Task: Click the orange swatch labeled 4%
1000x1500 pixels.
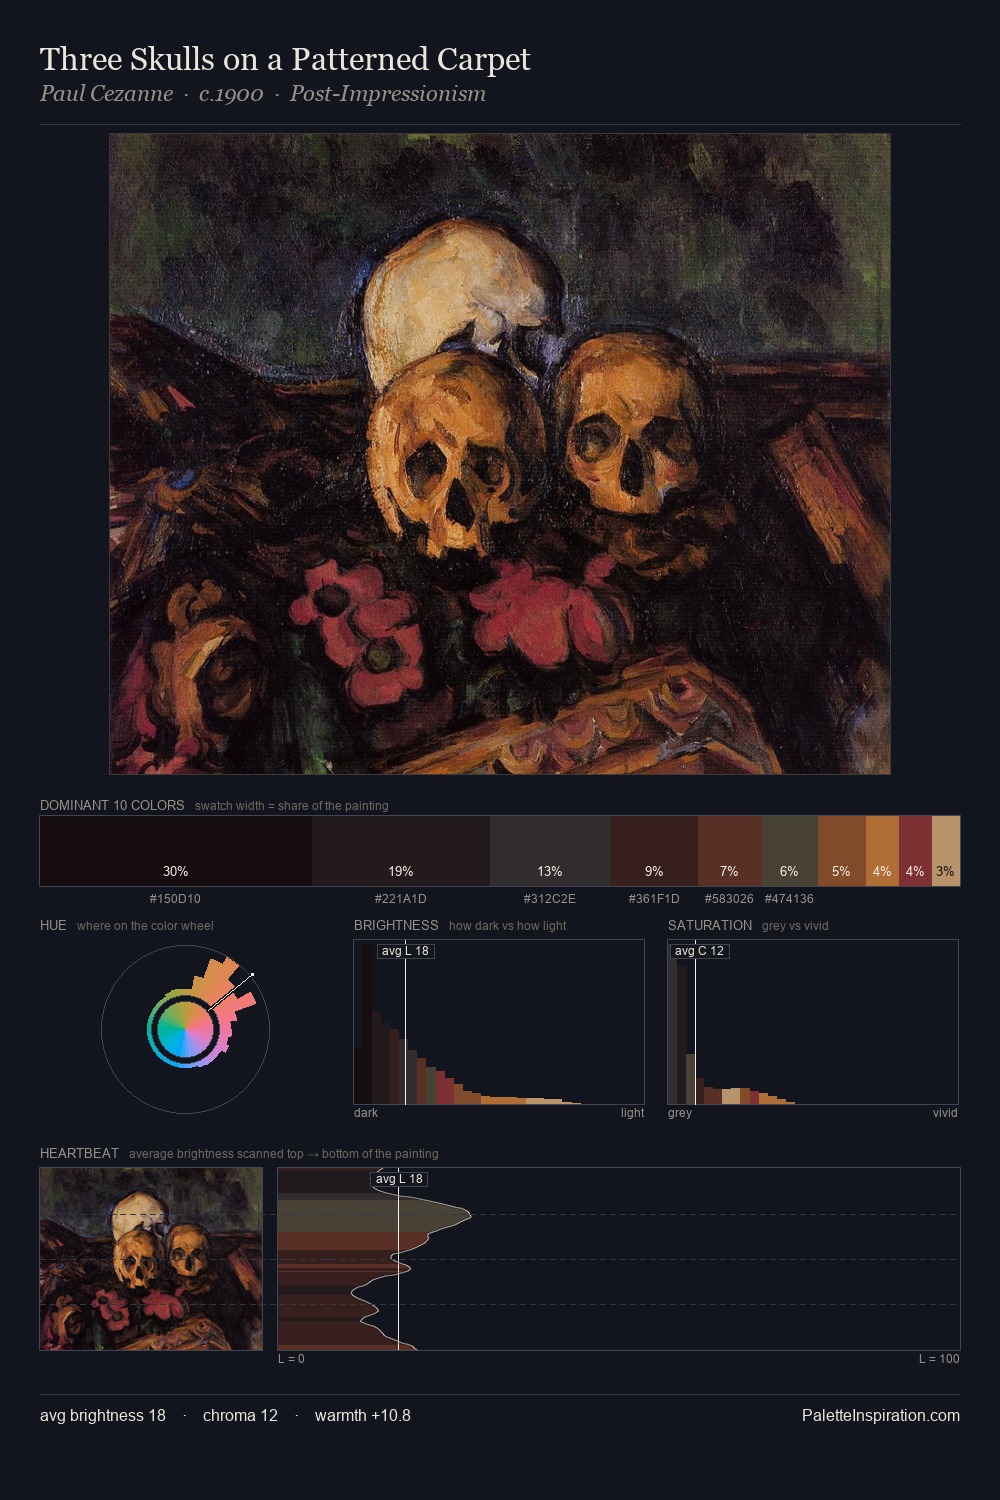Action: click(x=882, y=851)
